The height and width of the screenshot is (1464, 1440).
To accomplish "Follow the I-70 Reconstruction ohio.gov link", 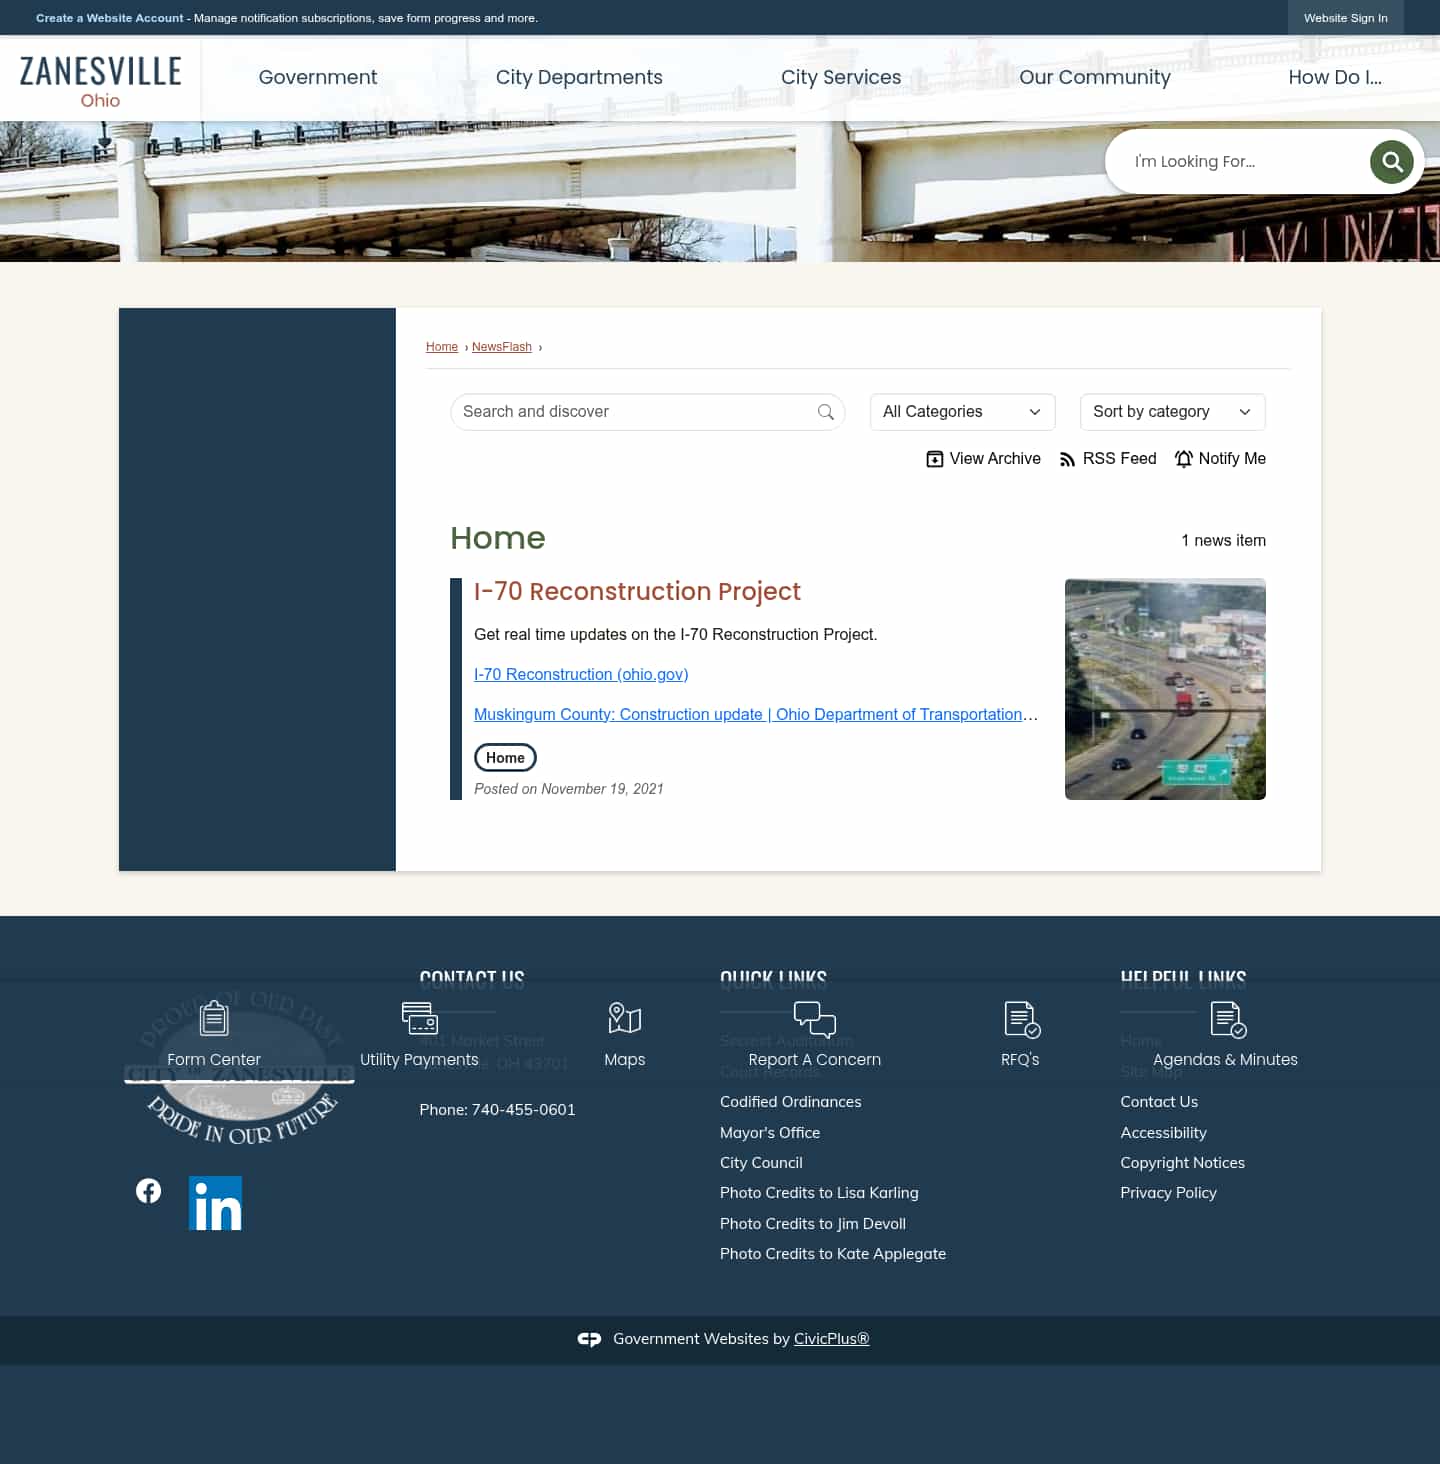I will click(x=581, y=674).
